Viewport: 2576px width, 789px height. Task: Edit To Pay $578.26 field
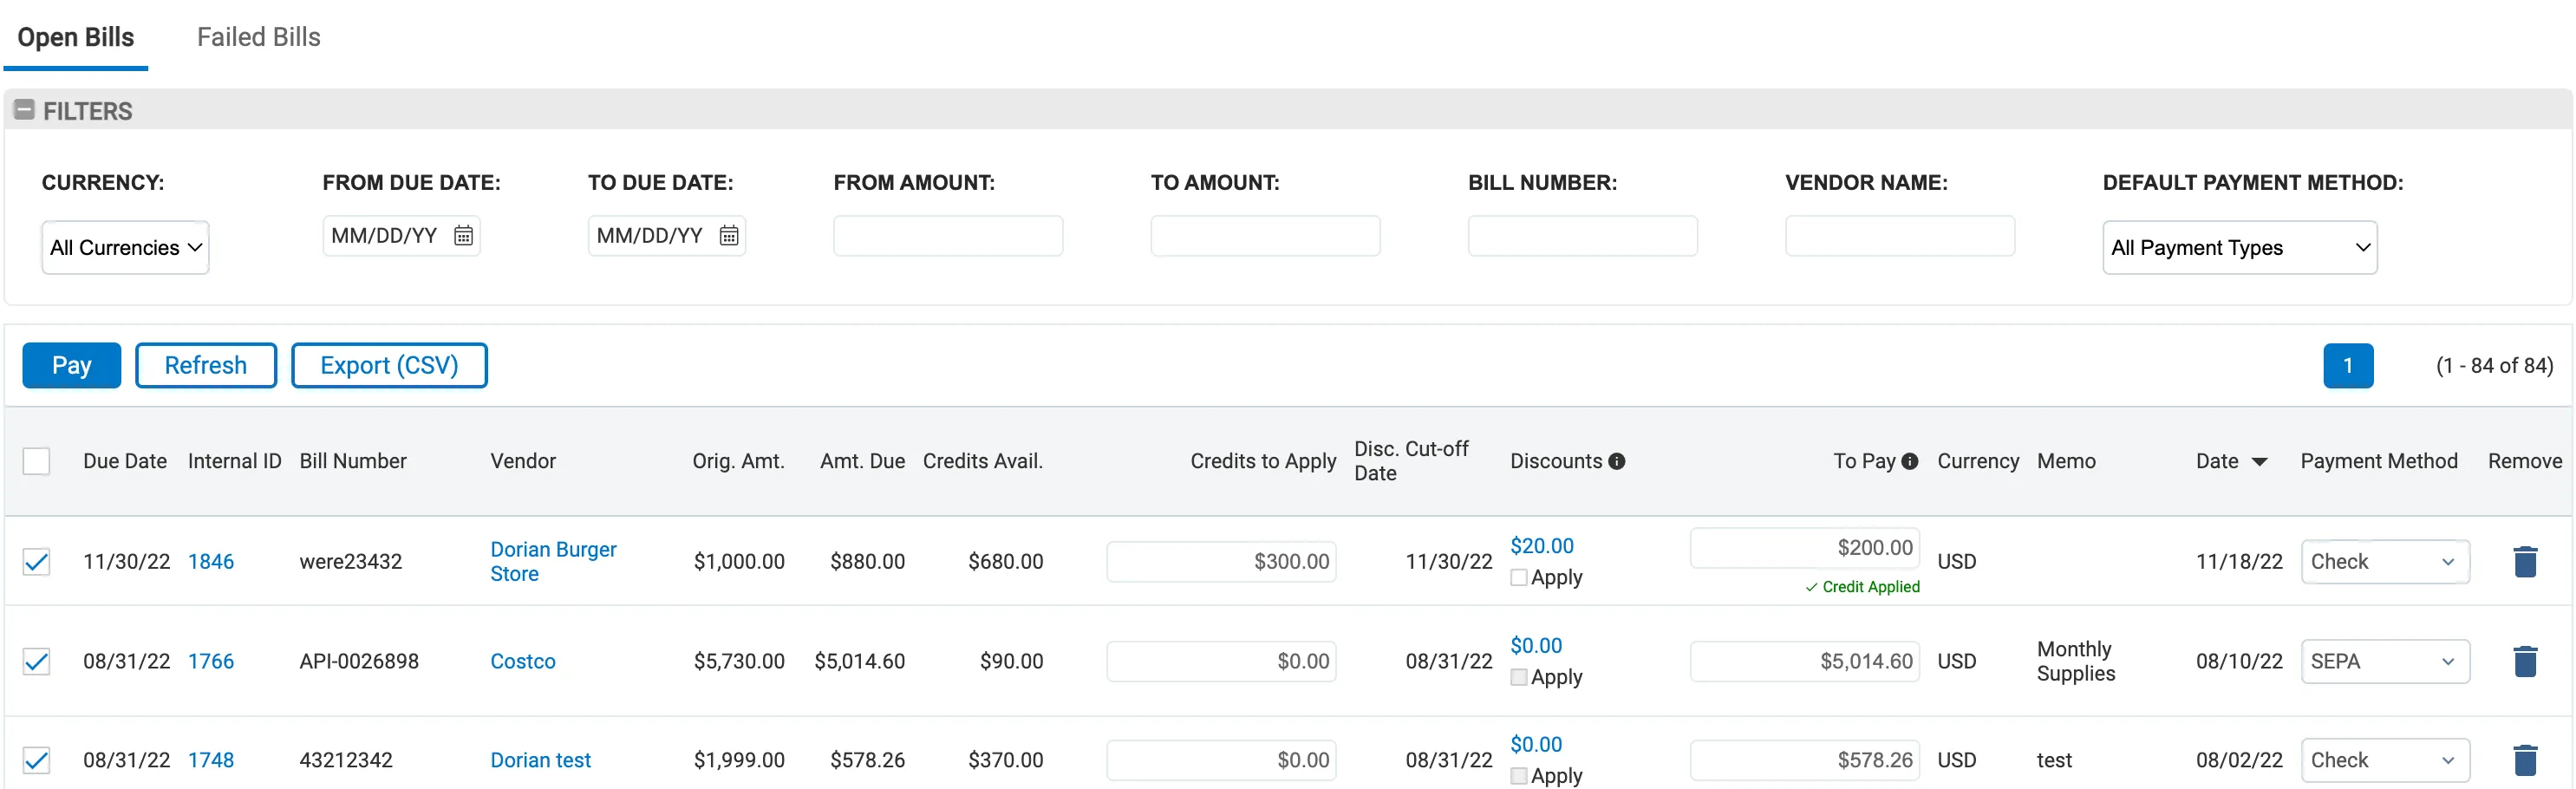coord(1804,760)
